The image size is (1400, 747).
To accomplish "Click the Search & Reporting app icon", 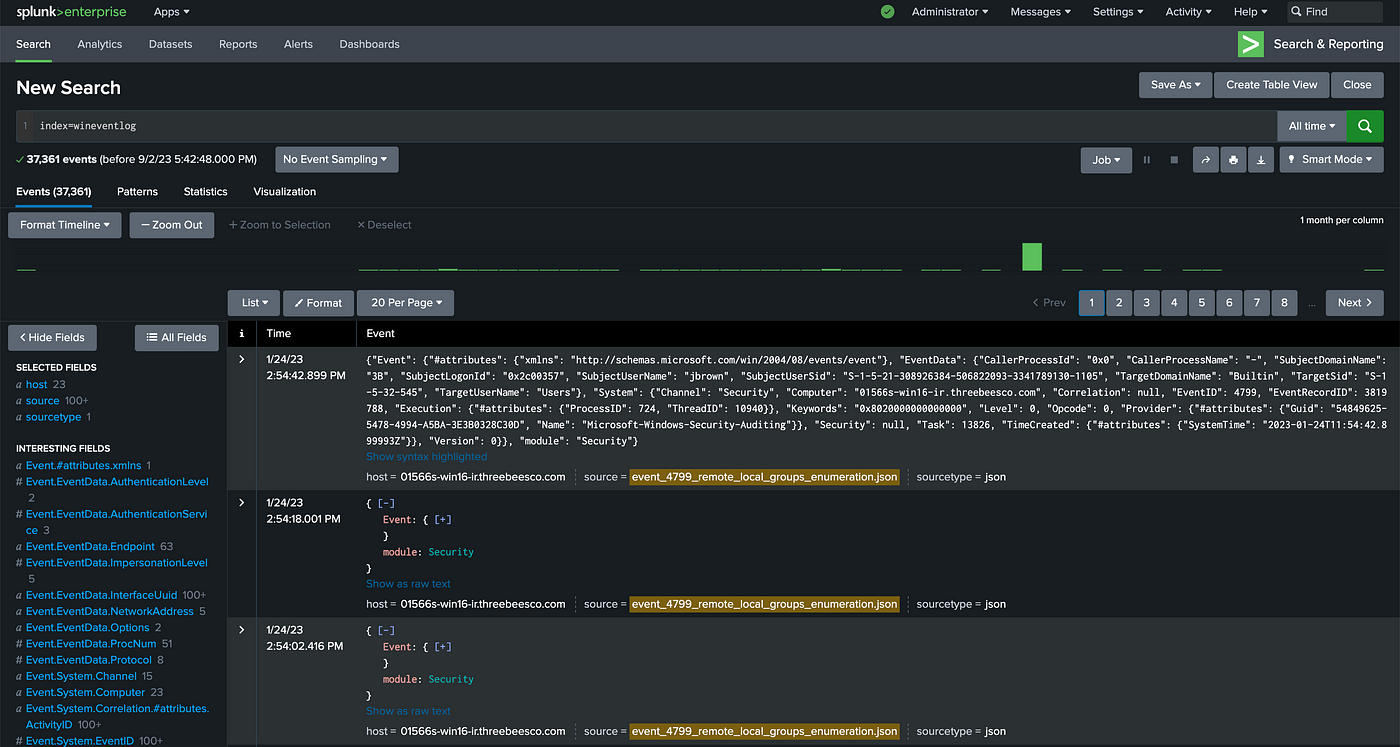I will click(x=1250, y=44).
